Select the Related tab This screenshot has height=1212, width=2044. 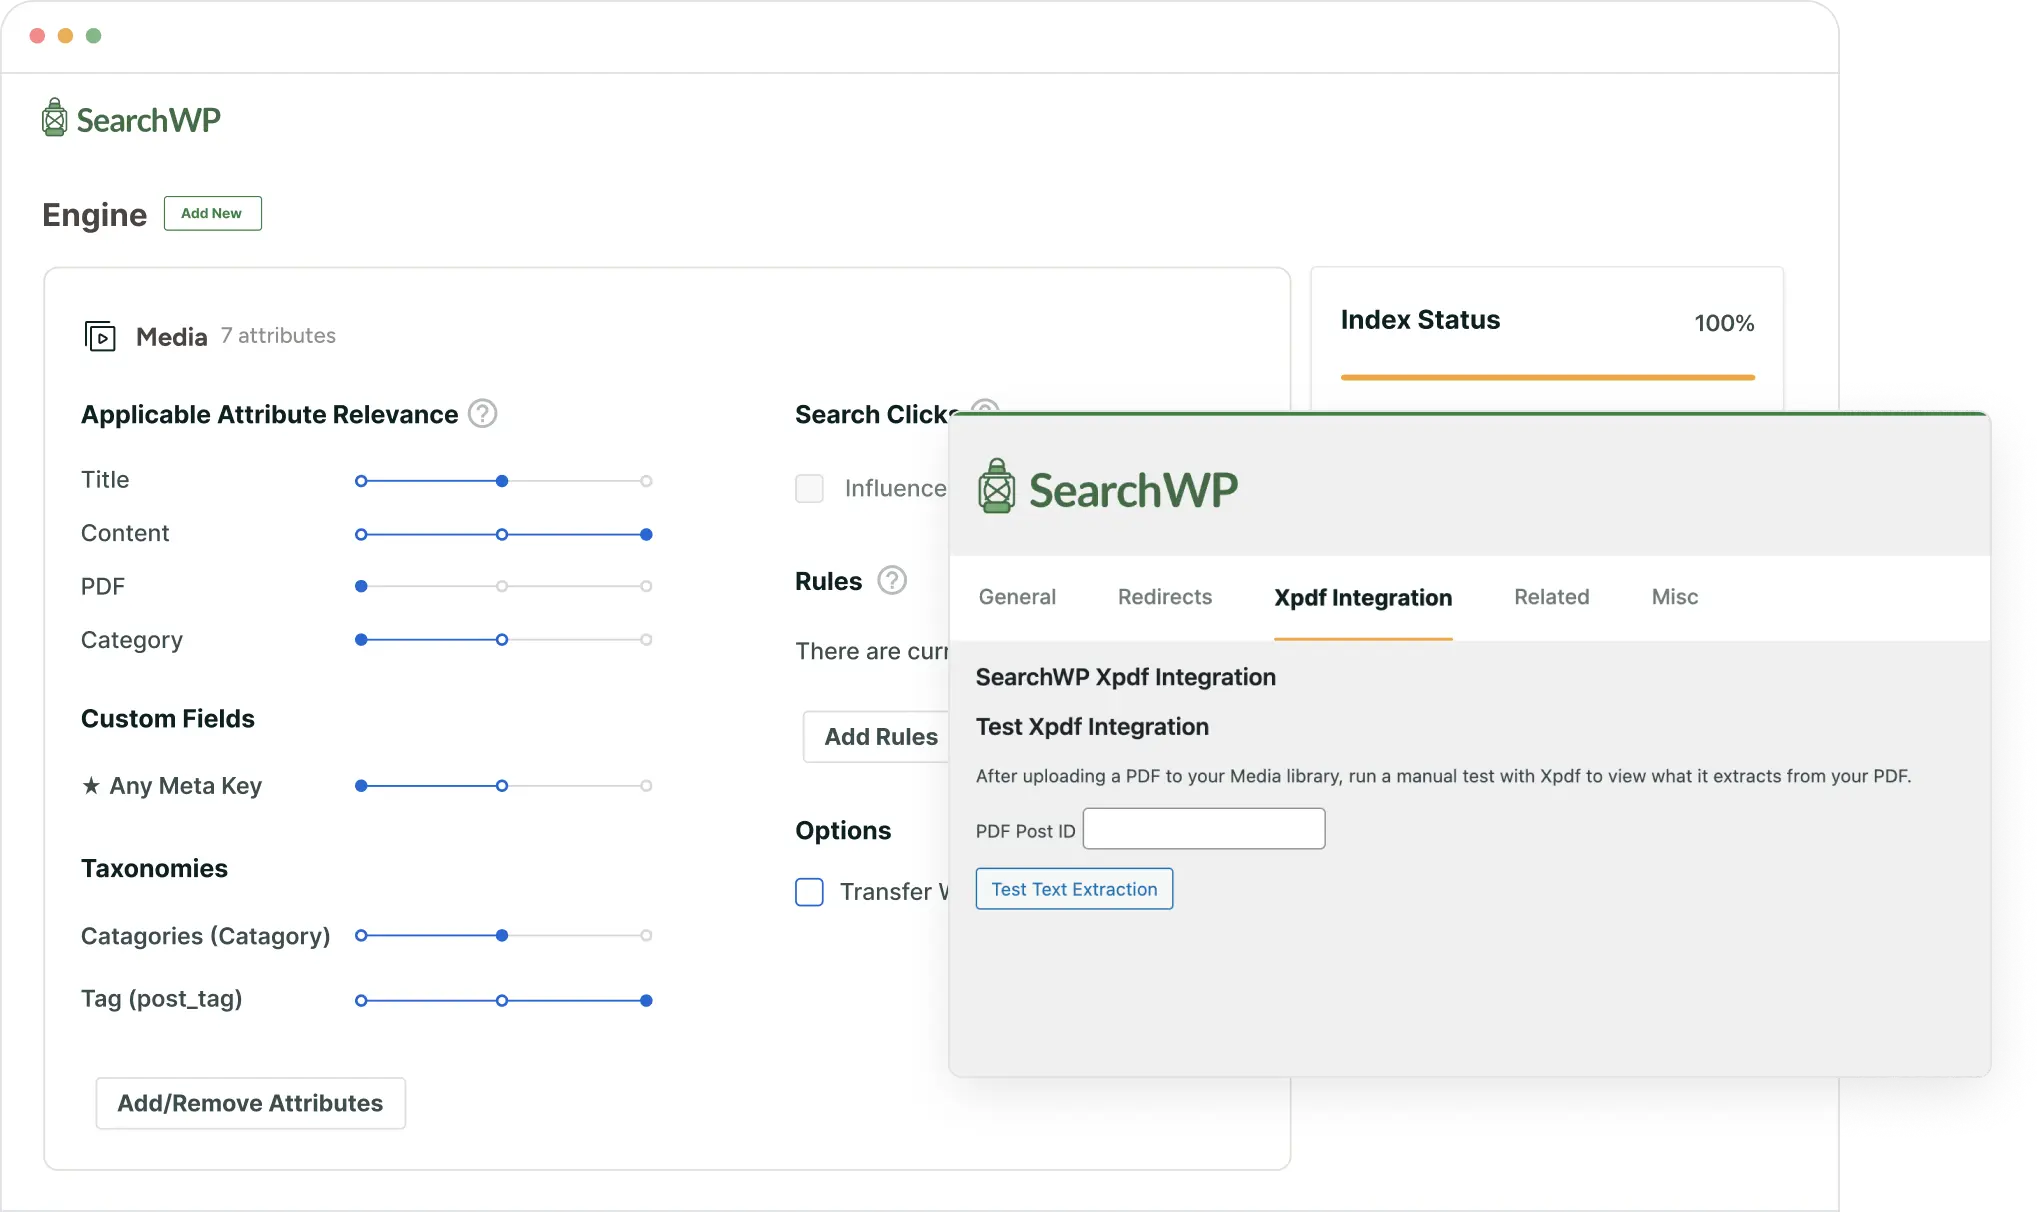(1550, 597)
